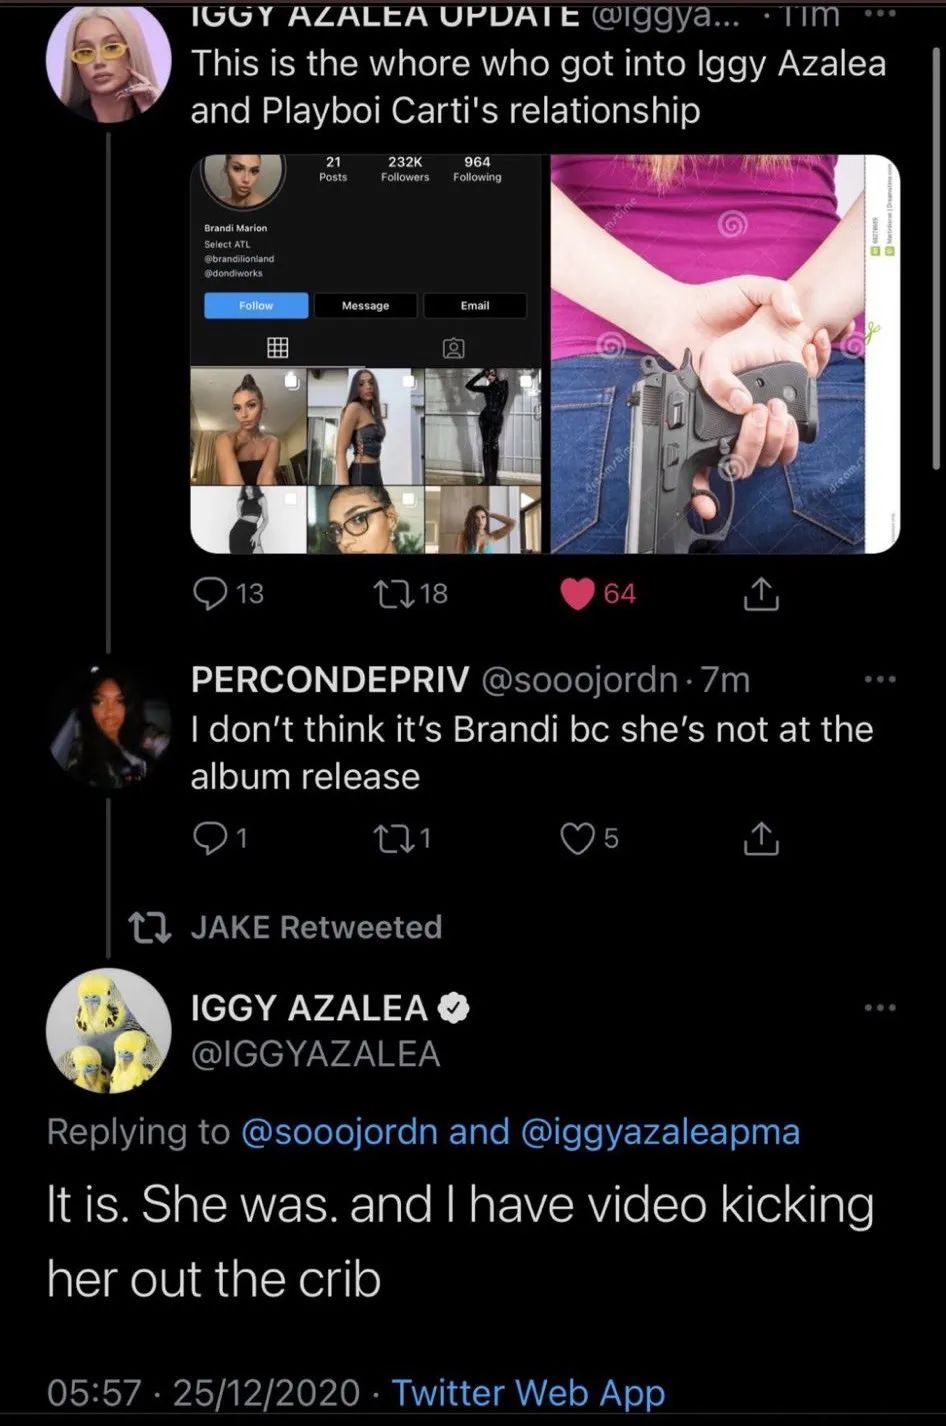Screen dimensions: 946x1426
Task: Open the @sooojordn mention in the reply line
Action: (339, 1131)
